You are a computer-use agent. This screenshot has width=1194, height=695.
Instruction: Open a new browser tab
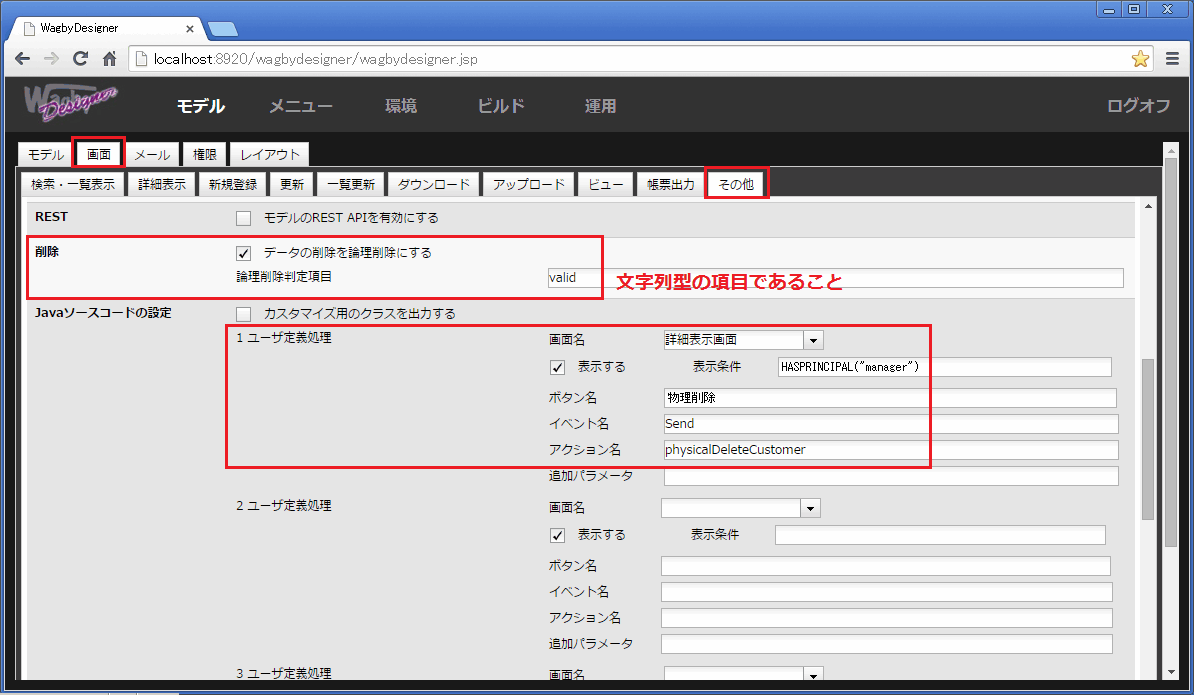[222, 29]
